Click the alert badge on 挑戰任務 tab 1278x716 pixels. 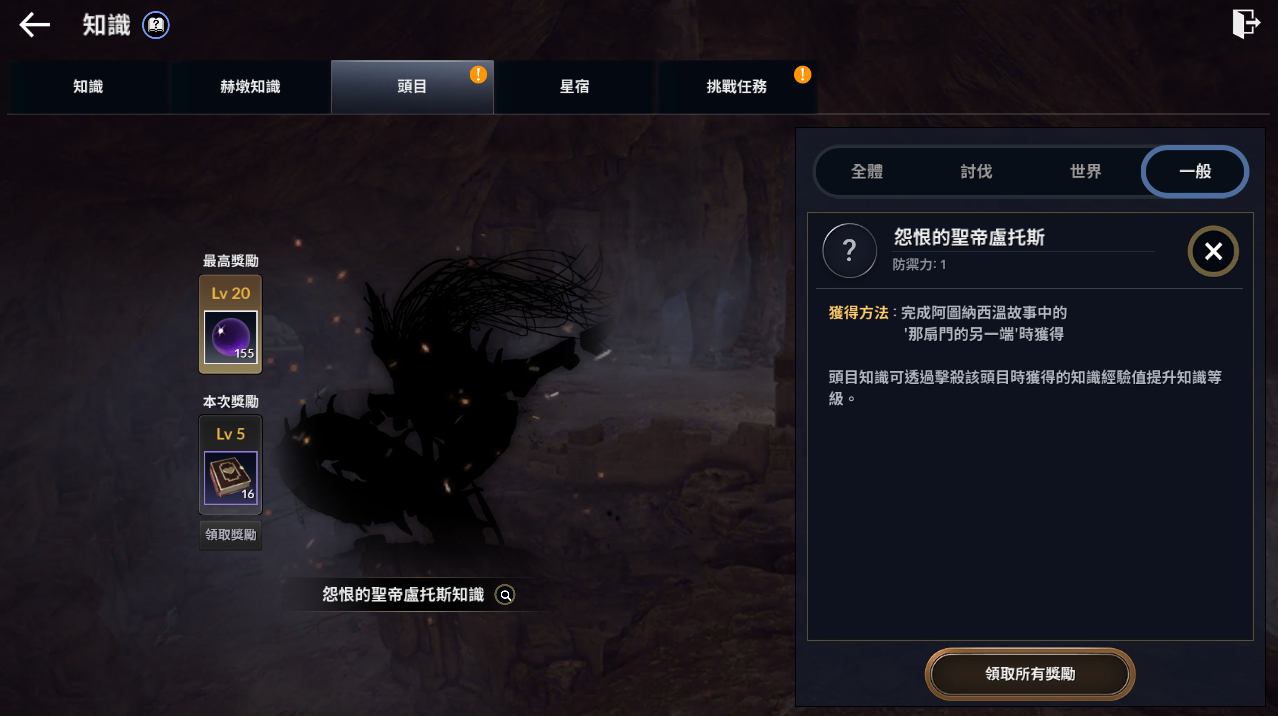tap(802, 74)
